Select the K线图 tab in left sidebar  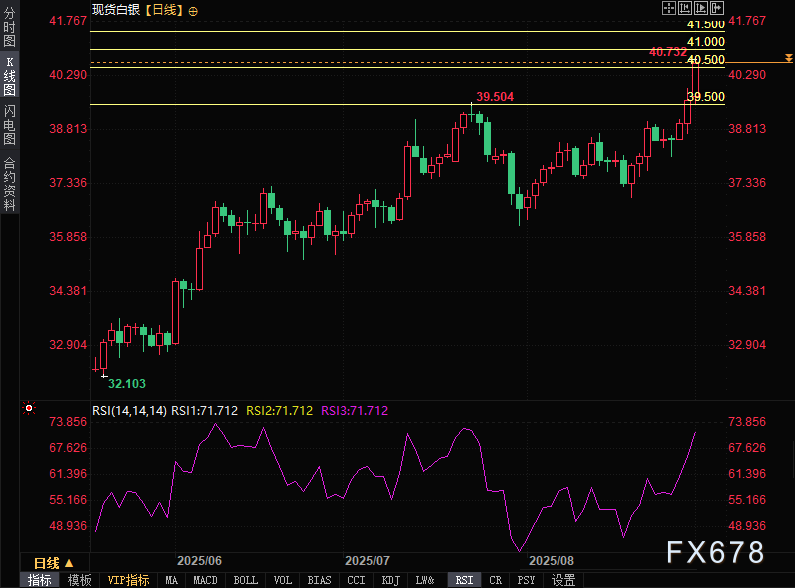point(9,76)
